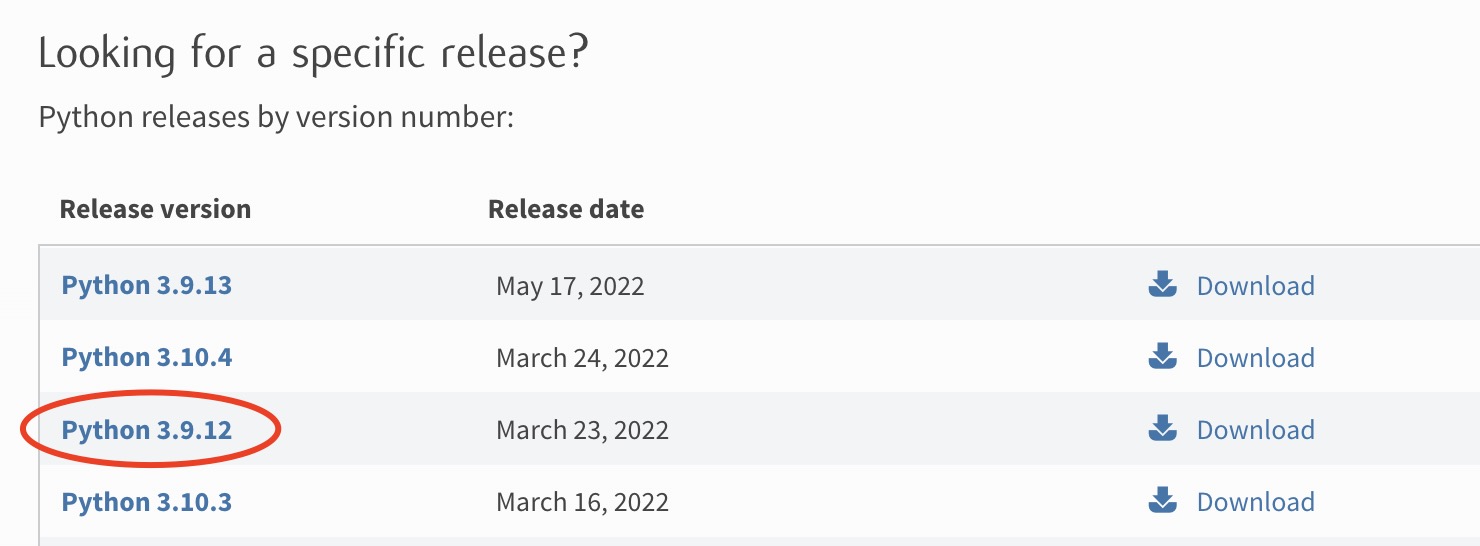This screenshot has height=546, width=1480.
Task: Click the download icon for Python 3.9.13
Action: point(1162,285)
